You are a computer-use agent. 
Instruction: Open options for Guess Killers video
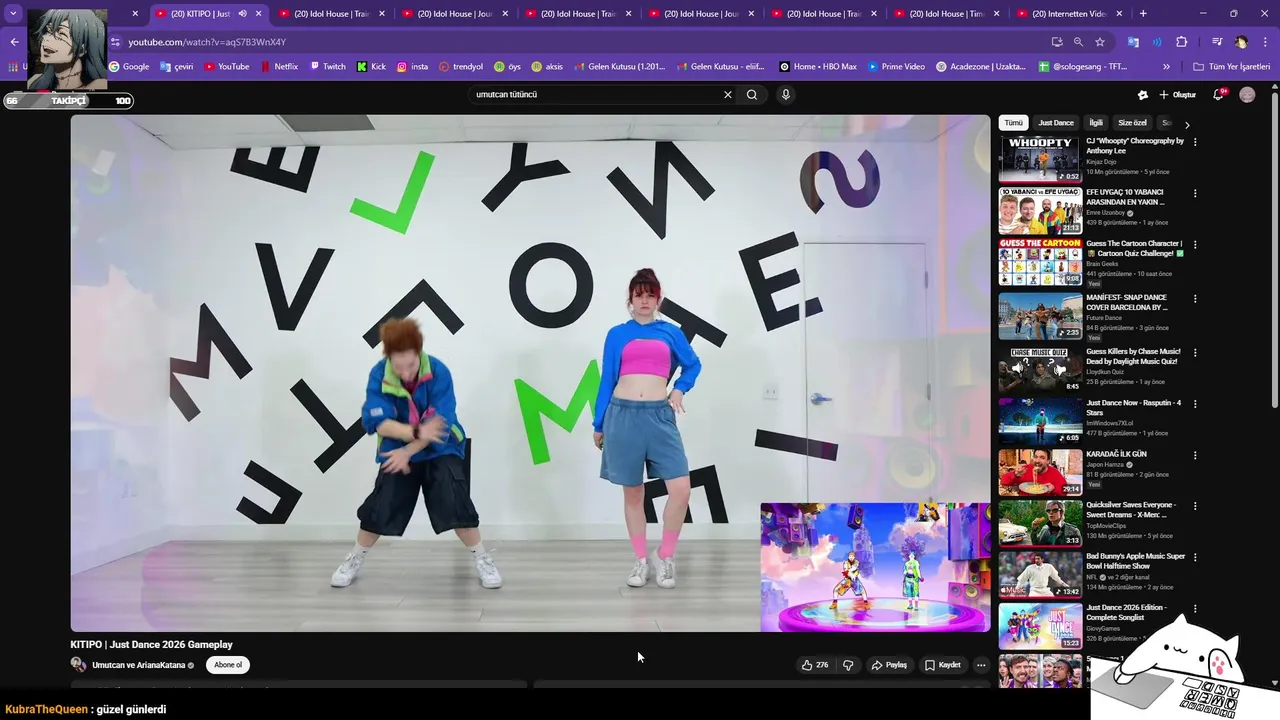1195,353
